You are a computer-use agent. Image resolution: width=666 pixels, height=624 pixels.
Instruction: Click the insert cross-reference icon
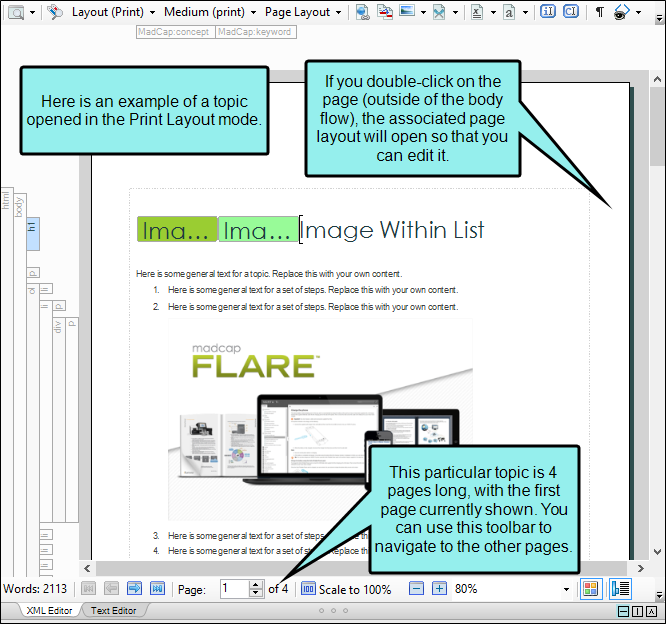(x=385, y=12)
